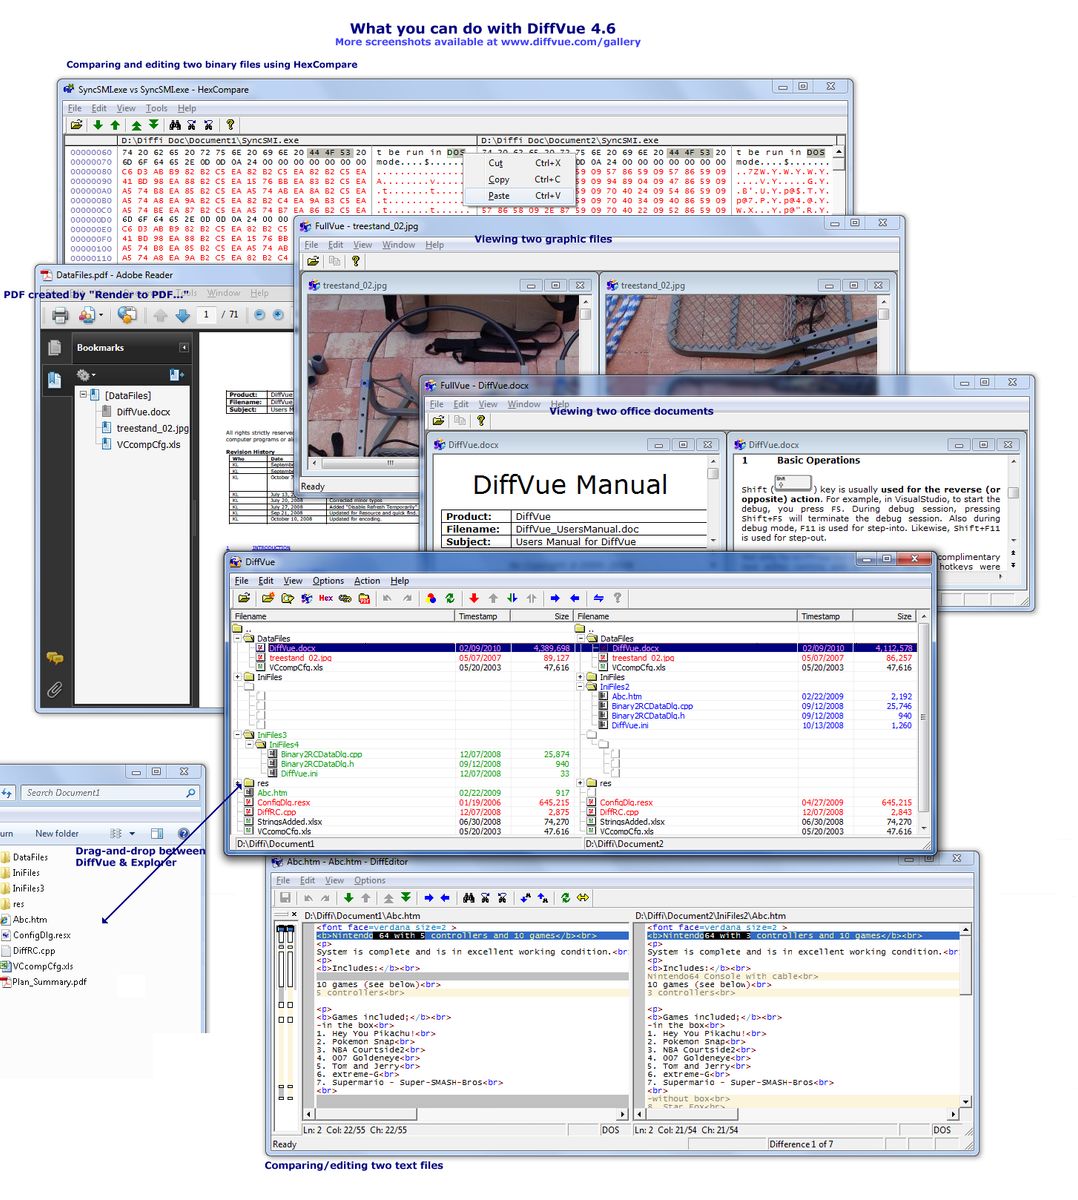Screen dimensions: 1078x1200
Task: Jump to next difference with the red arrow
Action: tap(475, 598)
